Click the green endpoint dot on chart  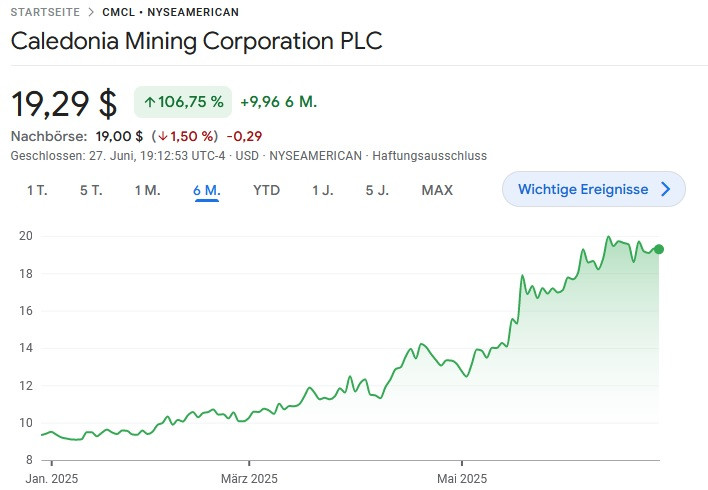[x=658, y=249]
